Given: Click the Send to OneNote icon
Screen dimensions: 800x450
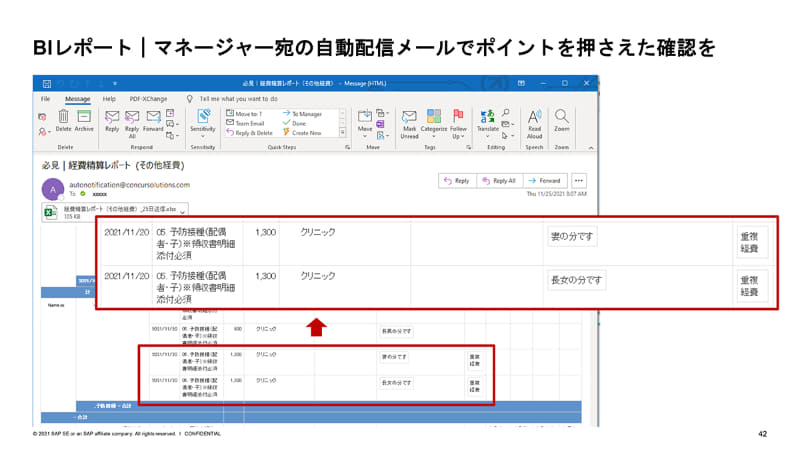Looking at the screenshot, I should pyautogui.click(x=380, y=124).
